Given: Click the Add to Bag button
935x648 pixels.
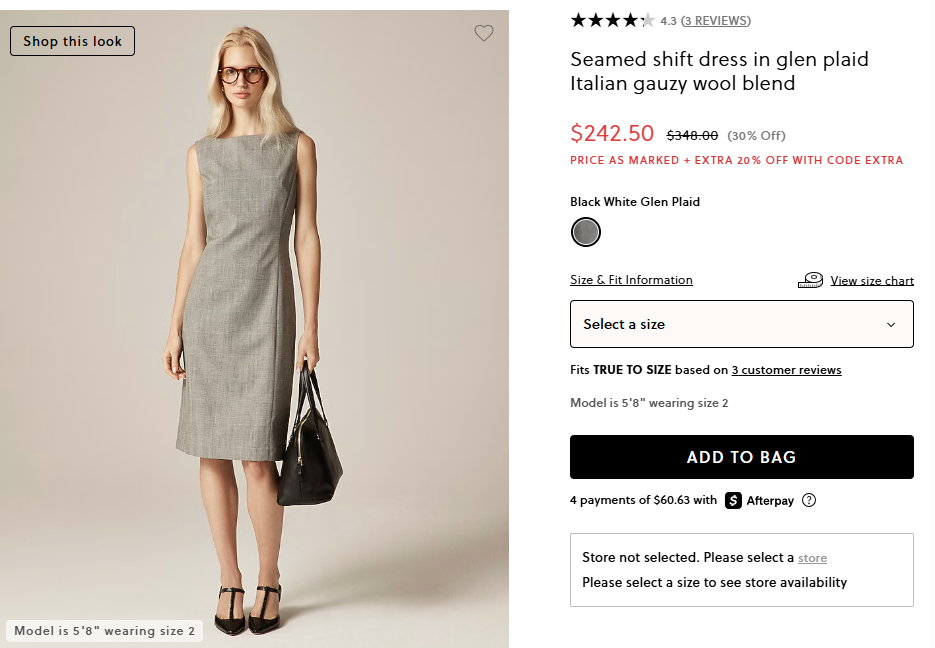Looking at the screenshot, I should [x=741, y=457].
